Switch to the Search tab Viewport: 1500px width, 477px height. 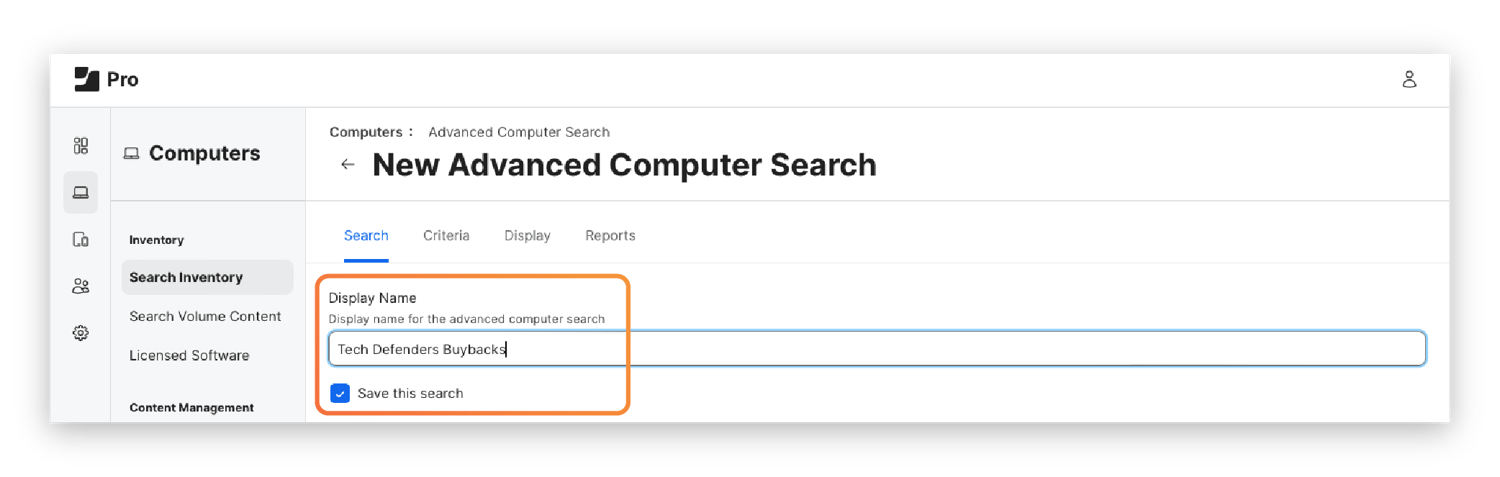pos(366,236)
